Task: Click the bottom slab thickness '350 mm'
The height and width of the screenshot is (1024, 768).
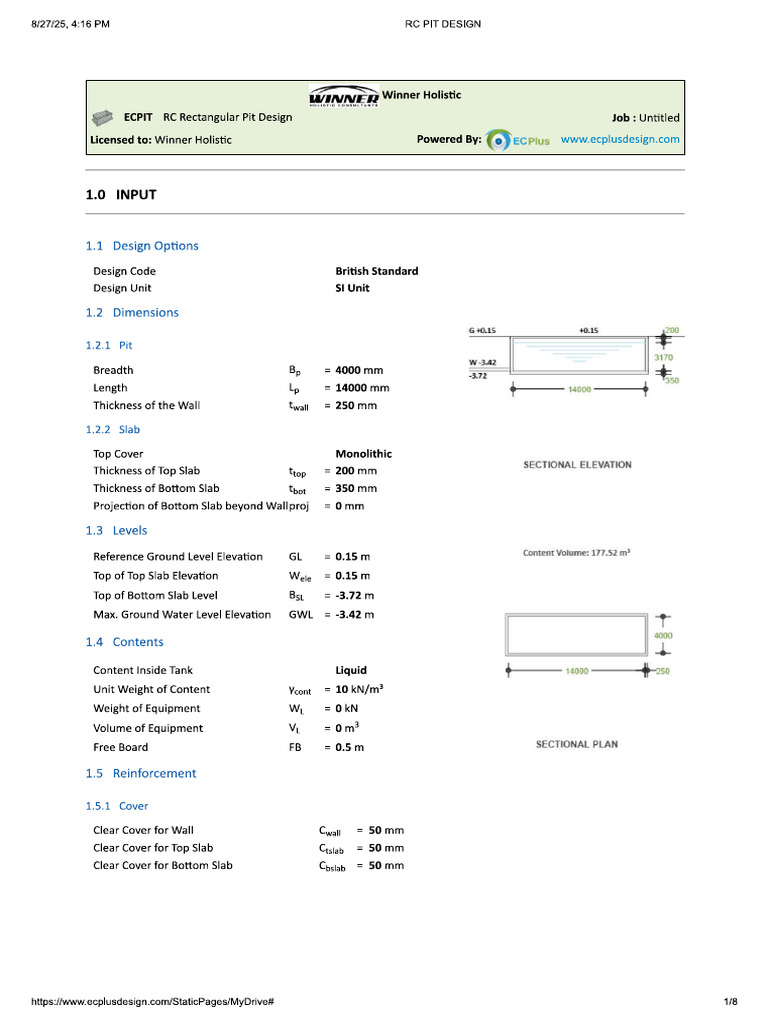Action: [x=356, y=488]
